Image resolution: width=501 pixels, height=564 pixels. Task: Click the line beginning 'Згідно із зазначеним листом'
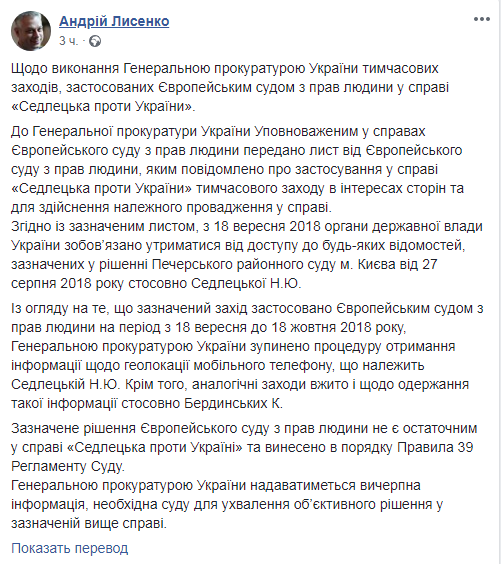(x=247, y=227)
